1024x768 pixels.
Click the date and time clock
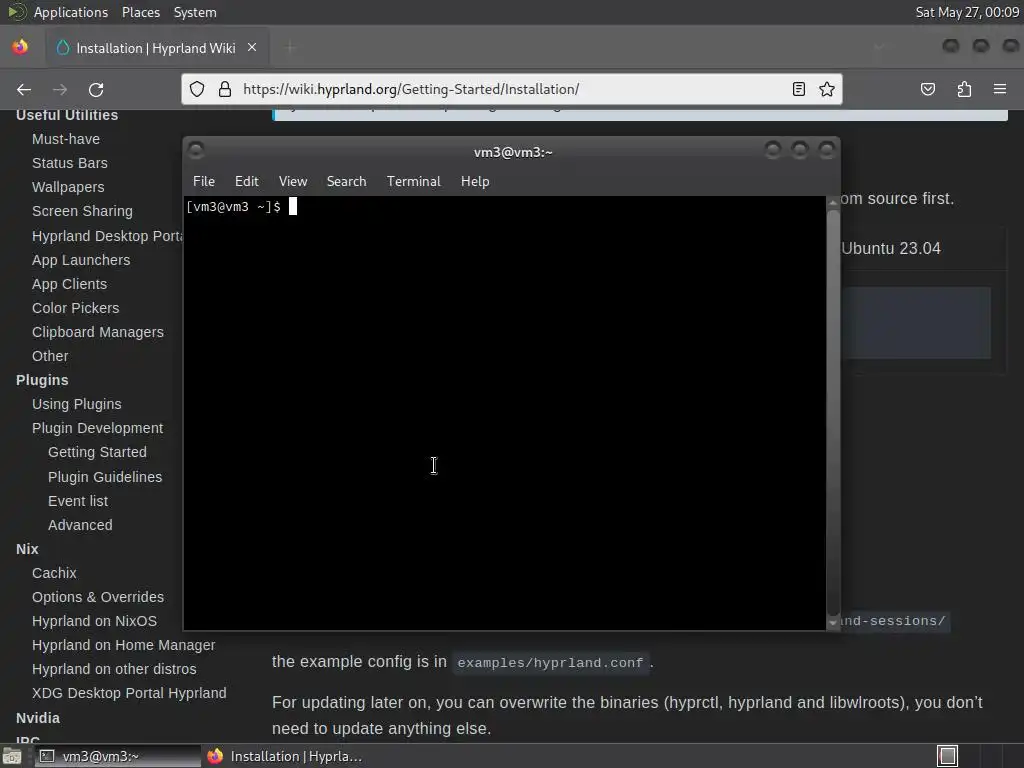[x=967, y=12]
